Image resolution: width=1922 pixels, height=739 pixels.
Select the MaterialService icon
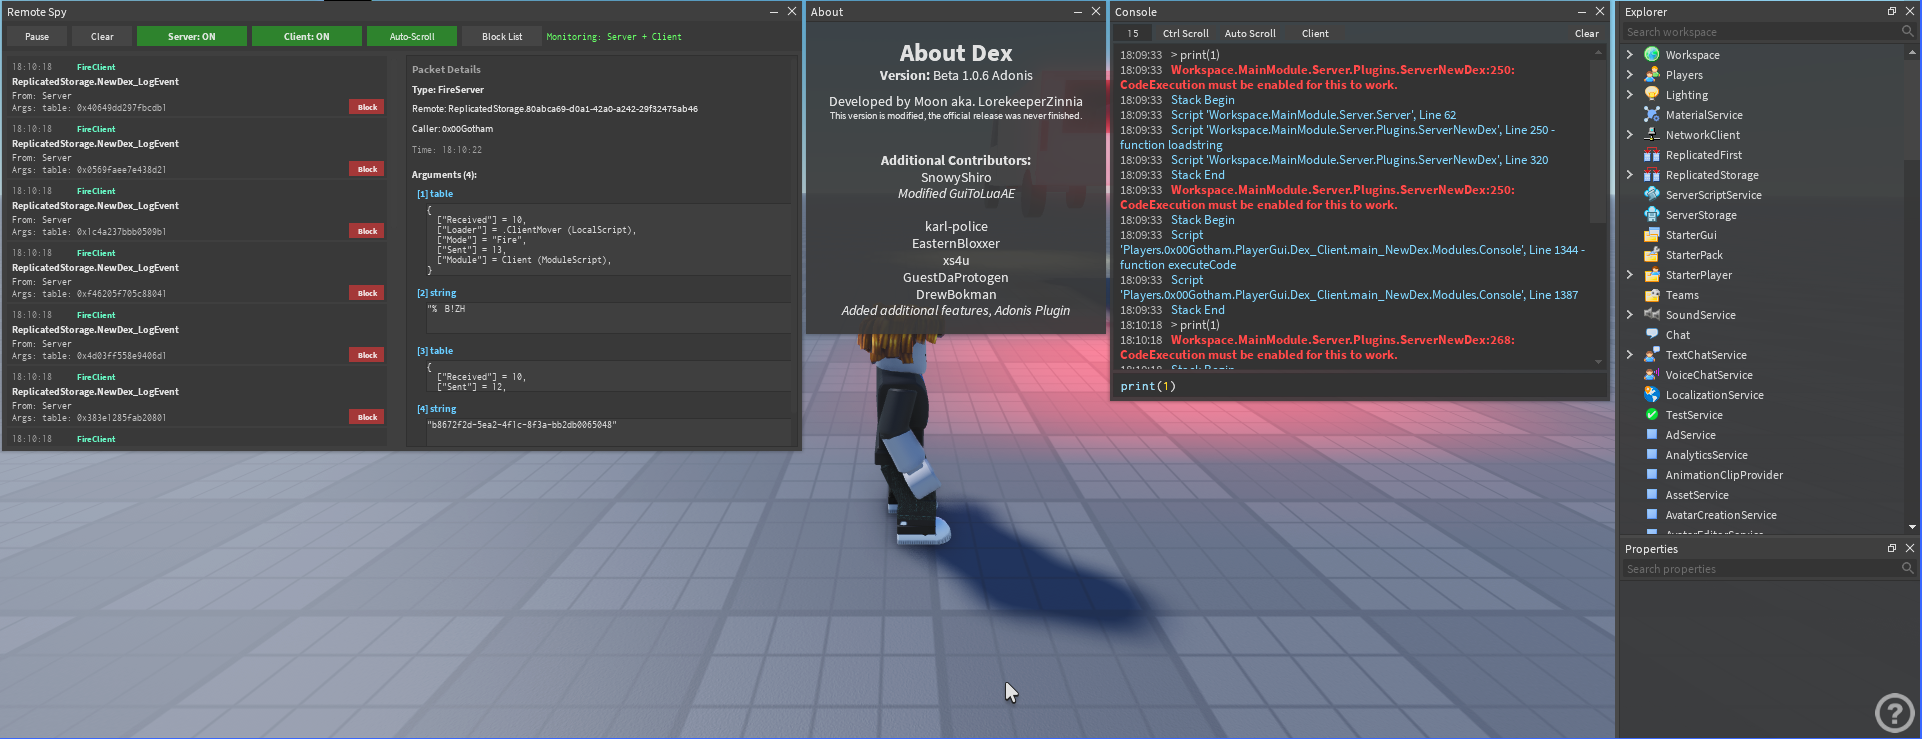1652,115
